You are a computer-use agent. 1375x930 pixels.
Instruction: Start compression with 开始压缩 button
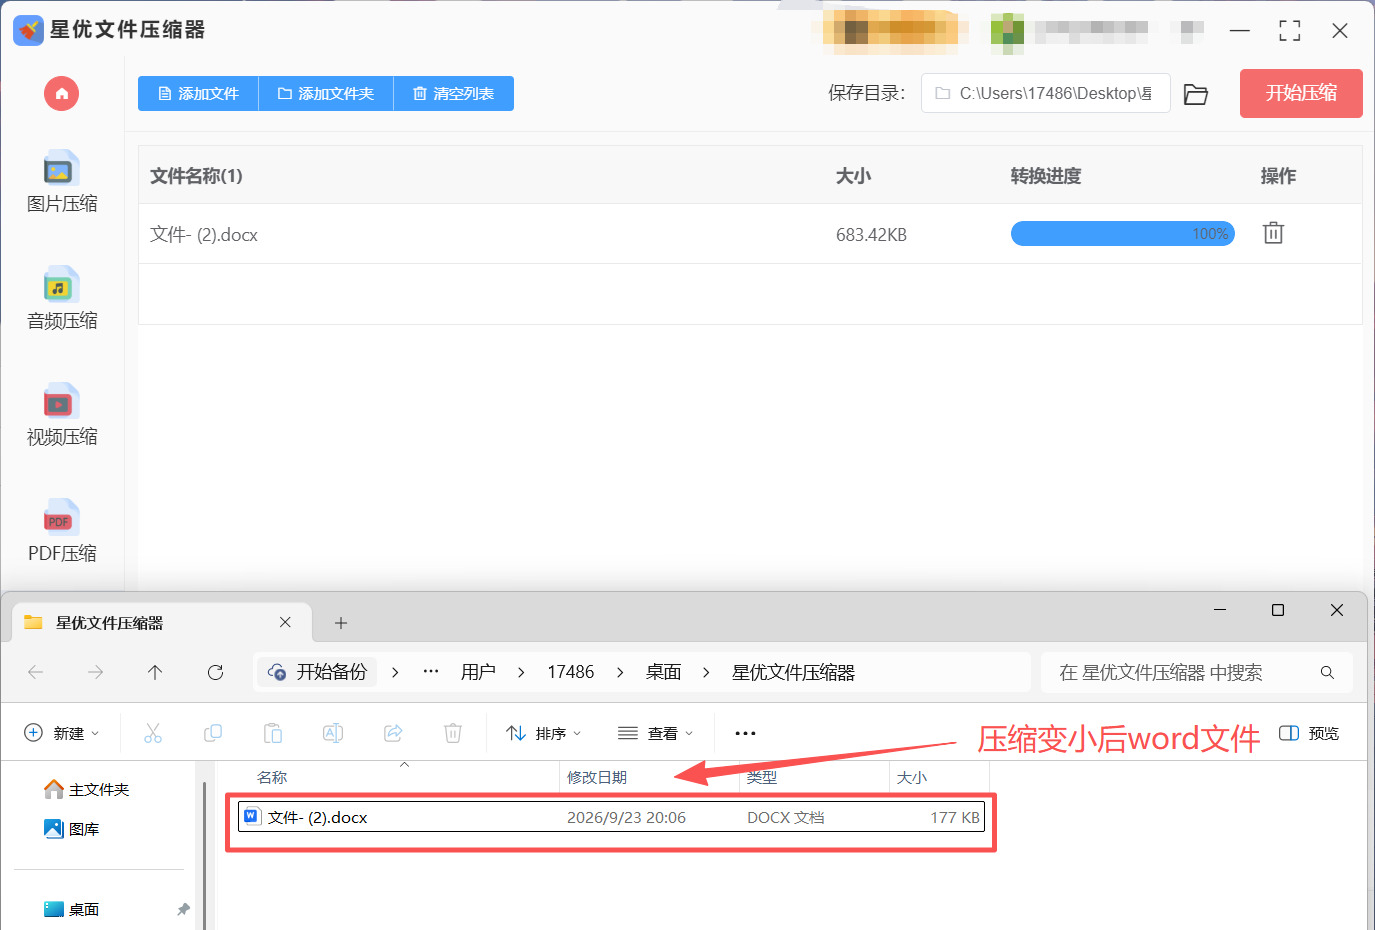pyautogui.click(x=1301, y=93)
